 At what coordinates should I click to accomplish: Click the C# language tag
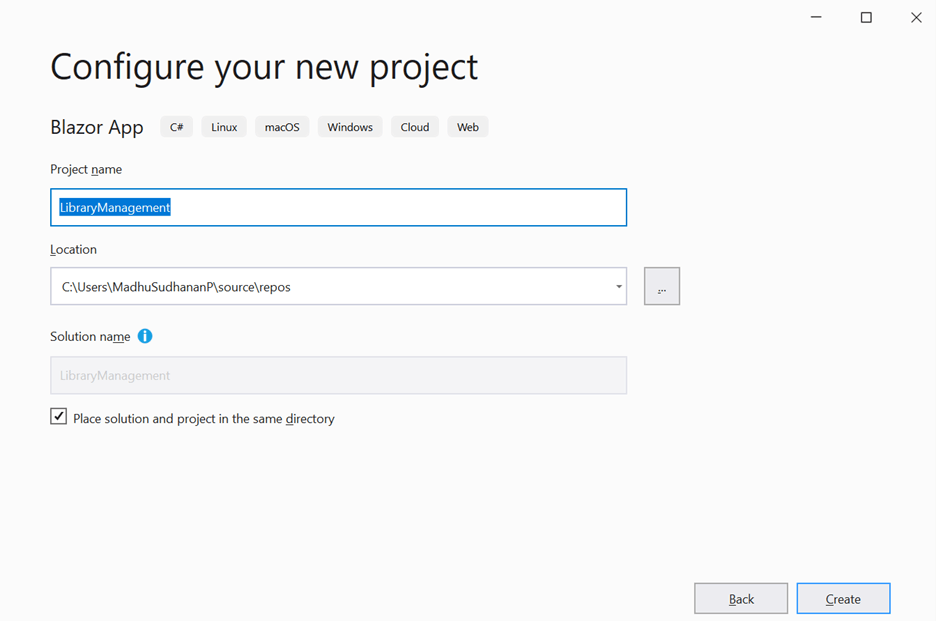176,127
